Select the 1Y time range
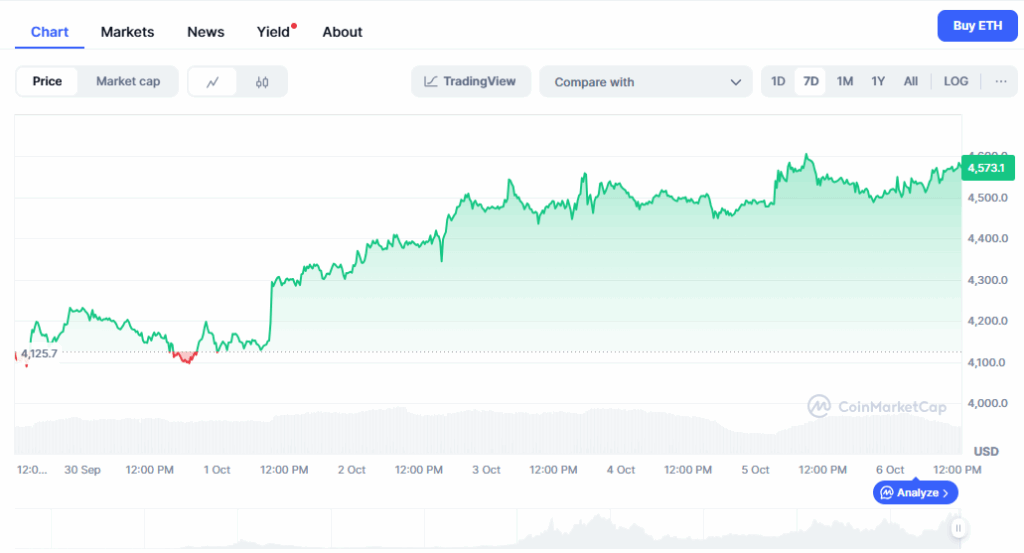This screenshot has height=553, width=1024. (x=878, y=82)
